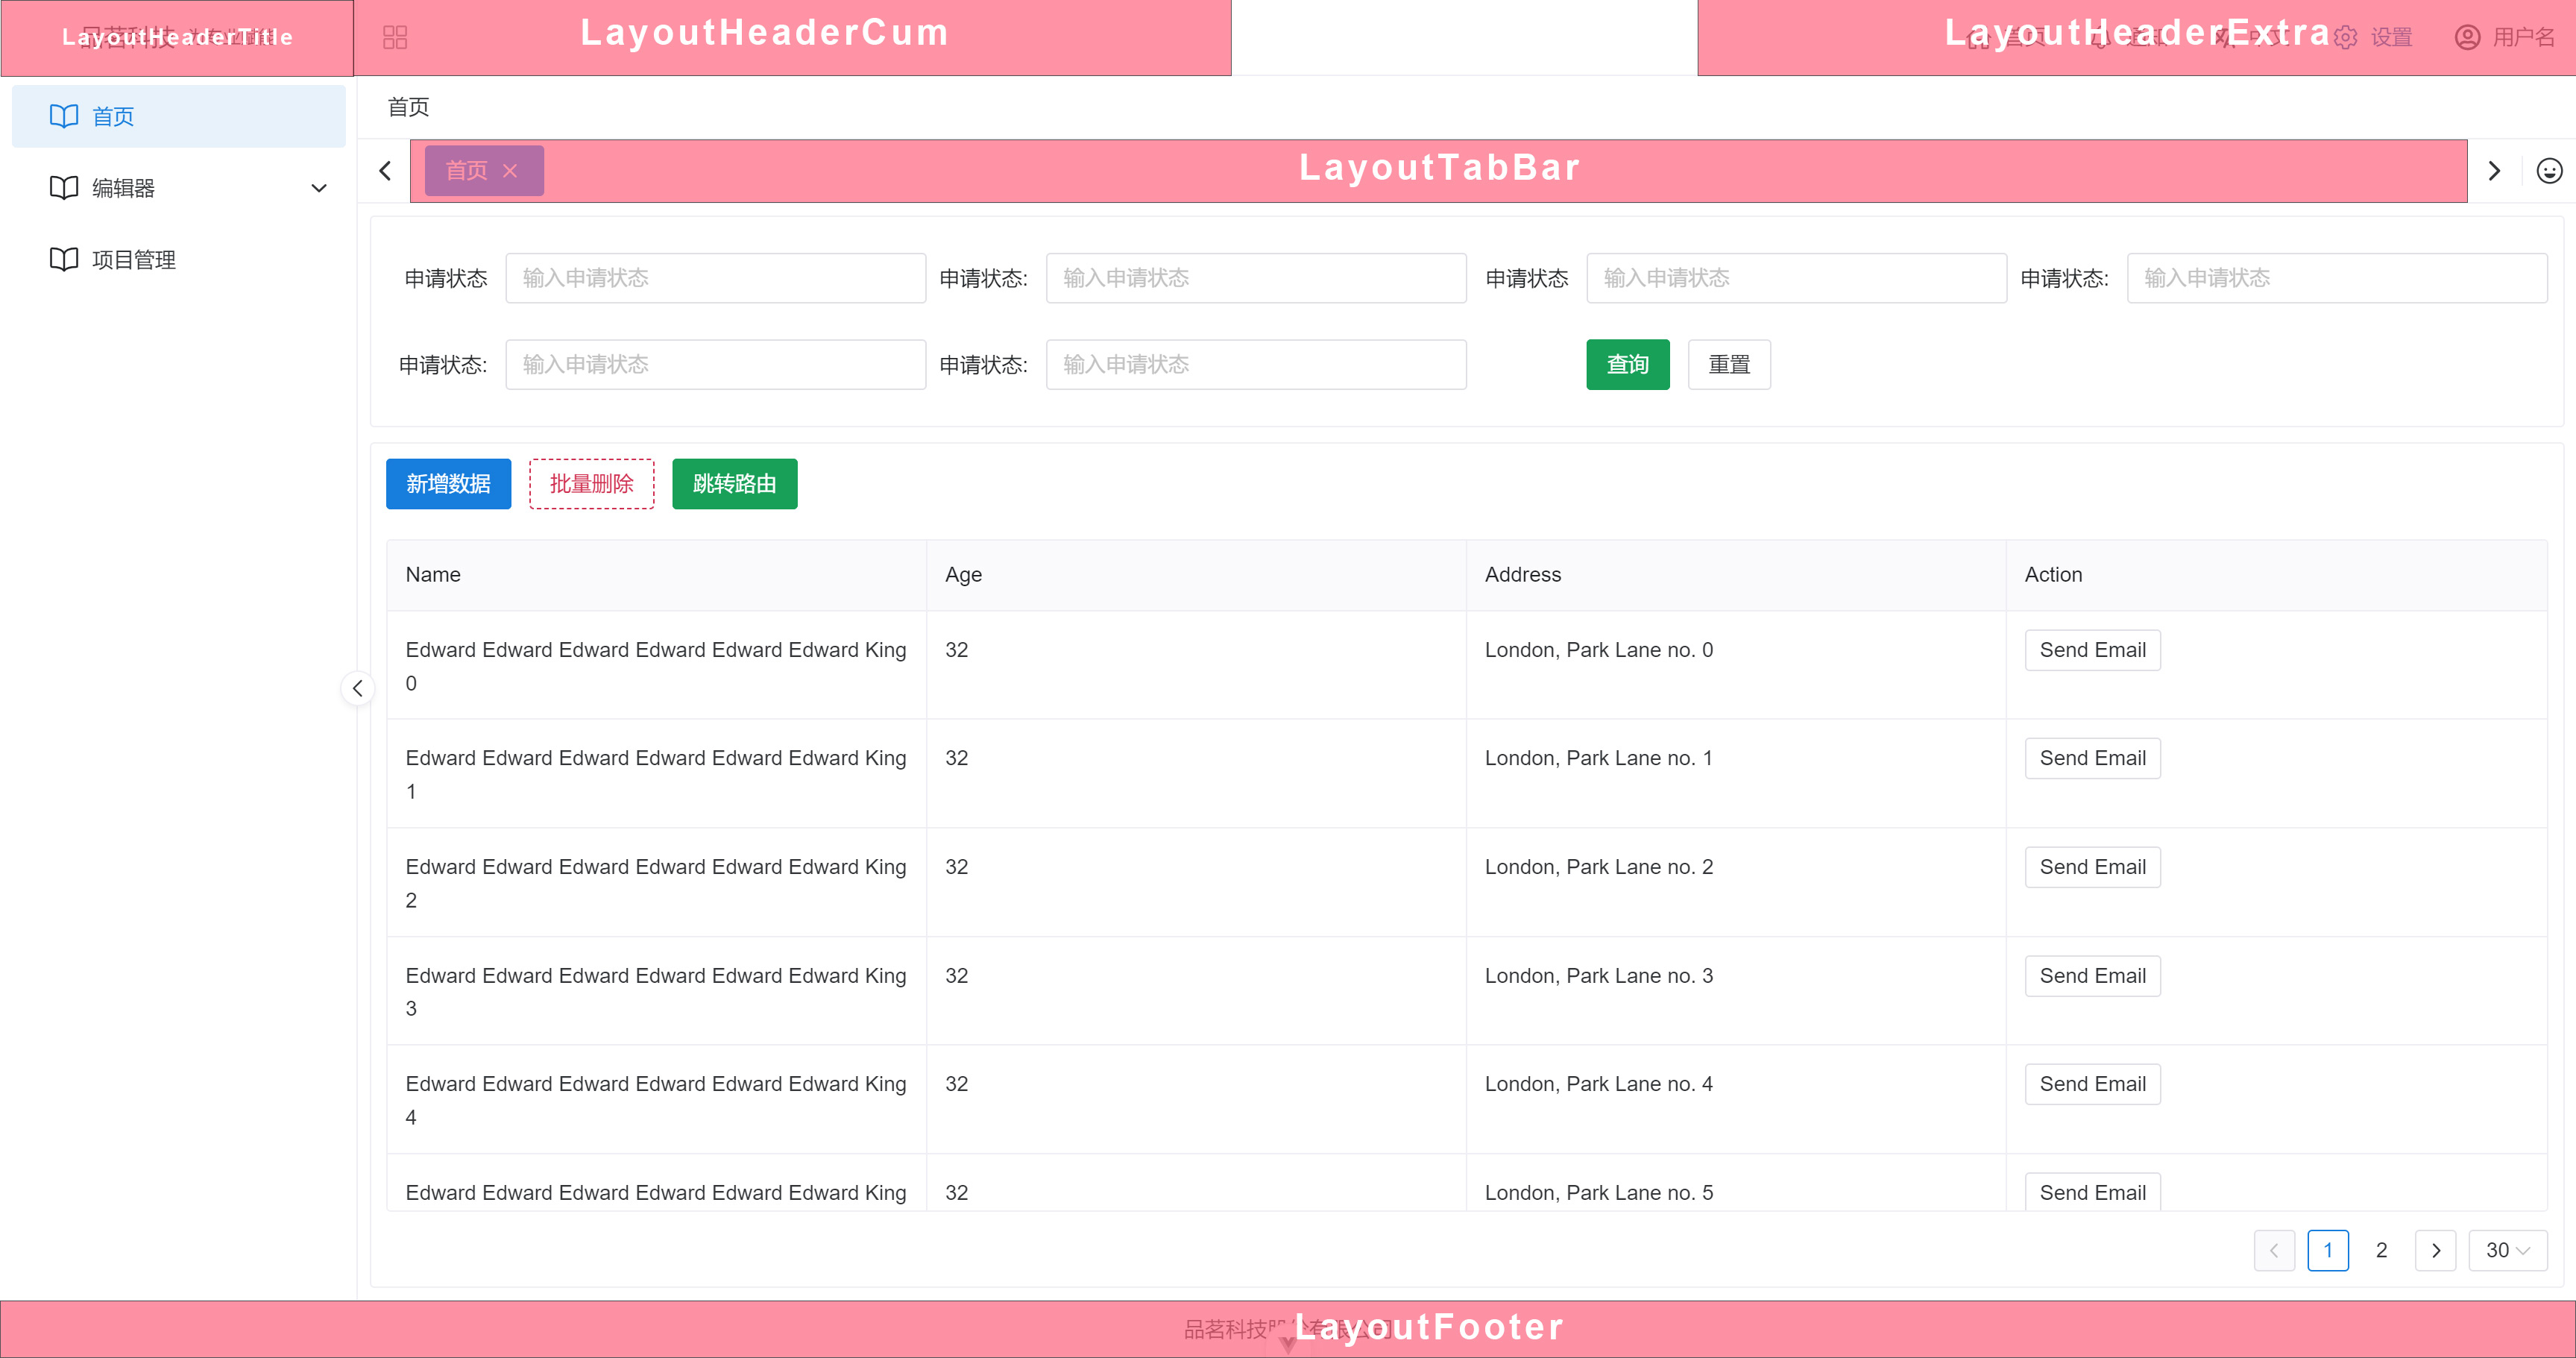Focus second 申请状态 input in top row

click(1256, 278)
